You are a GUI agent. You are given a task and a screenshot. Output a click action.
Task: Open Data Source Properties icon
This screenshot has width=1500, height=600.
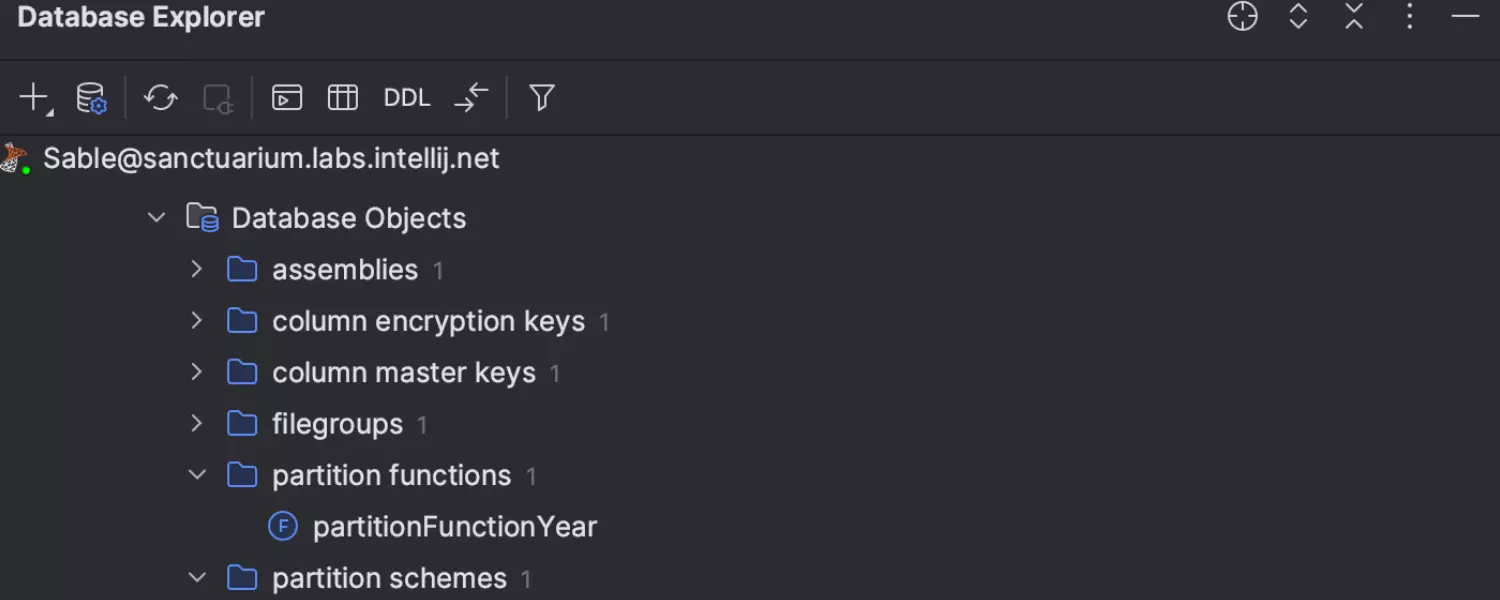(91, 97)
